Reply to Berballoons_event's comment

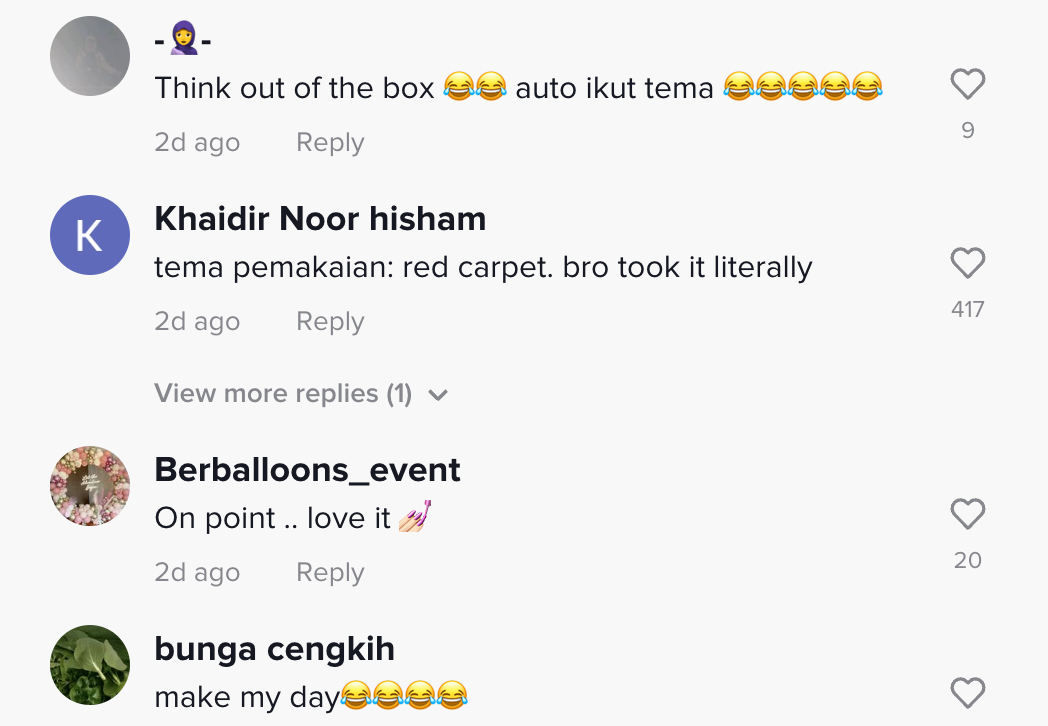330,573
